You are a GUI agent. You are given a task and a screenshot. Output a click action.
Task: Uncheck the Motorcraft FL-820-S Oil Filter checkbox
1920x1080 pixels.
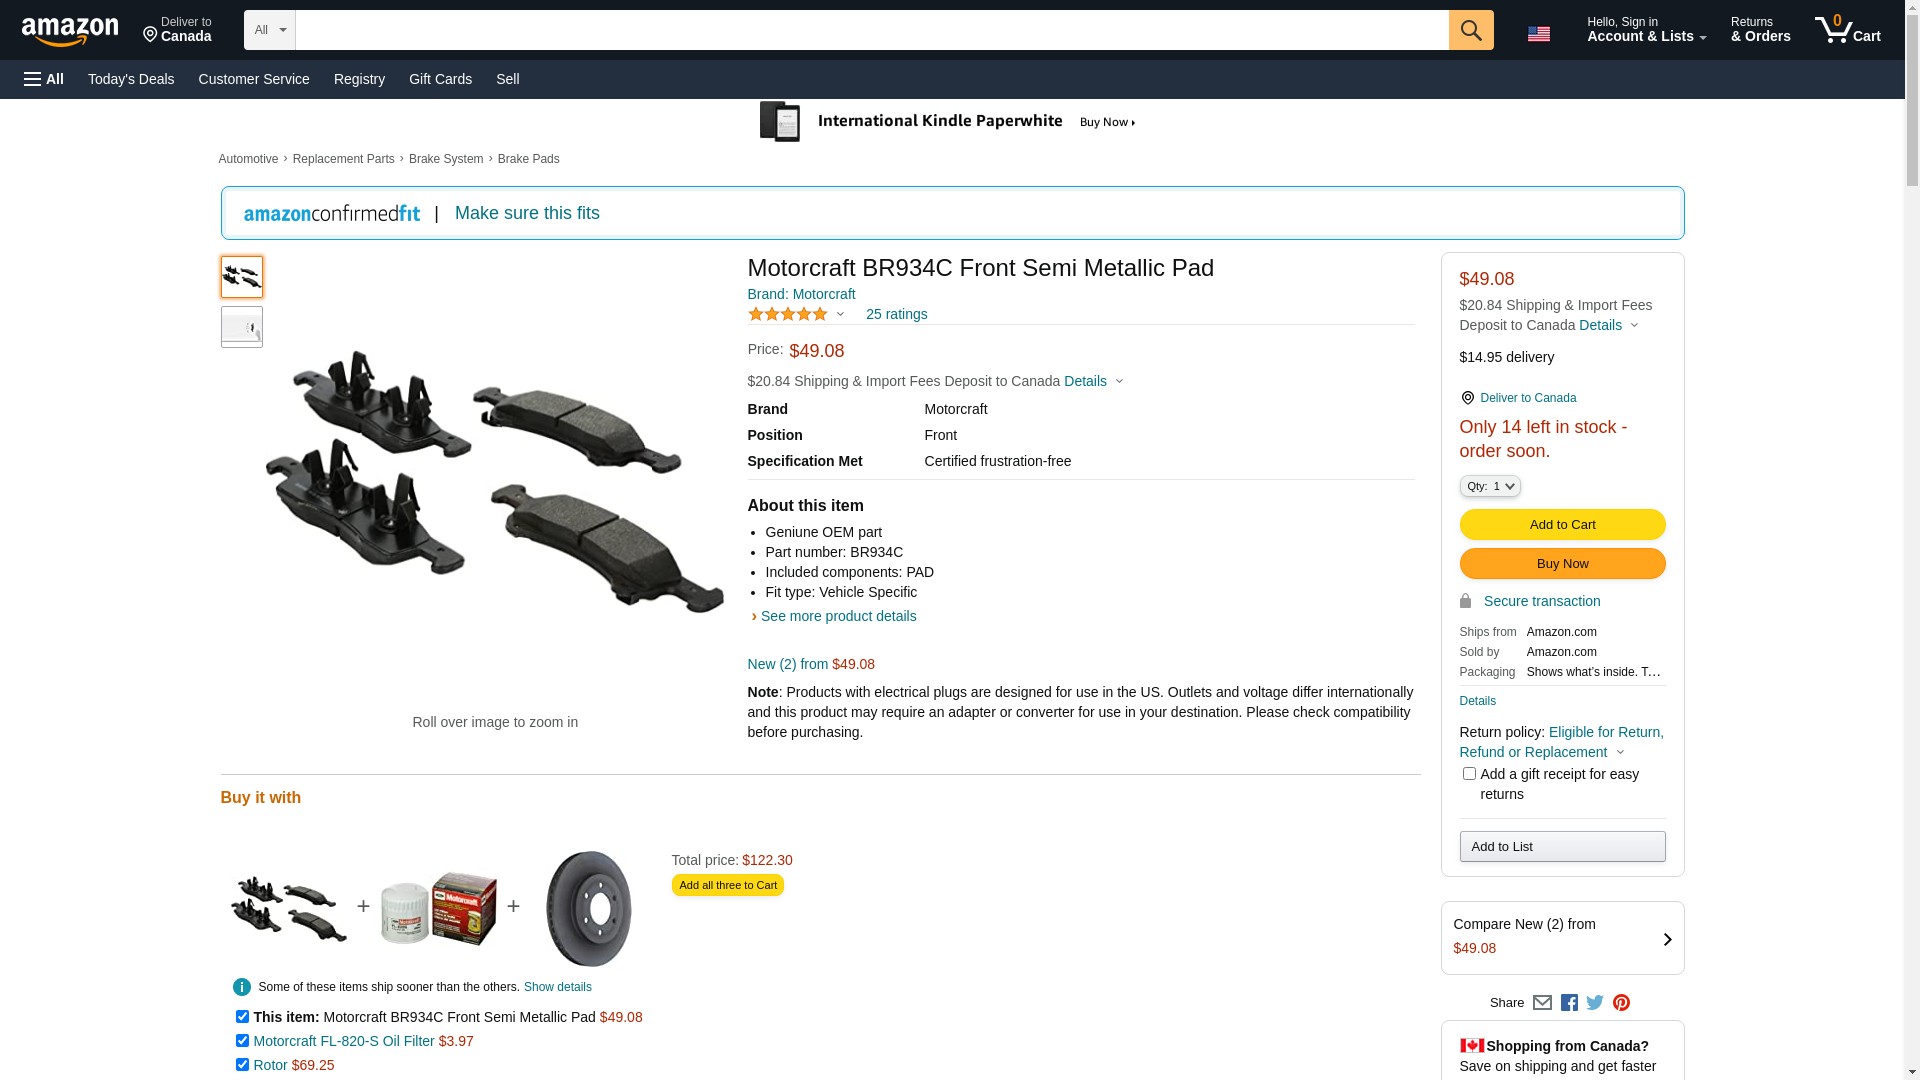[x=242, y=1041]
